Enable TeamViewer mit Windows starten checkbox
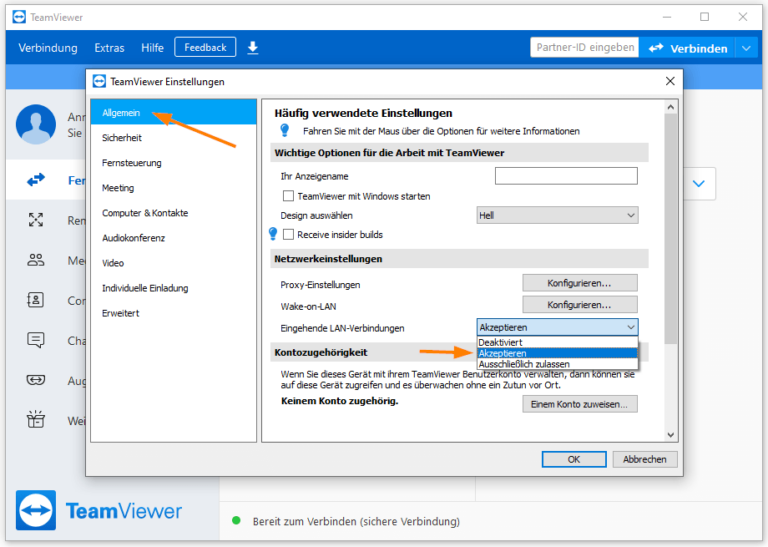The width and height of the screenshot is (768, 547). tap(288, 196)
